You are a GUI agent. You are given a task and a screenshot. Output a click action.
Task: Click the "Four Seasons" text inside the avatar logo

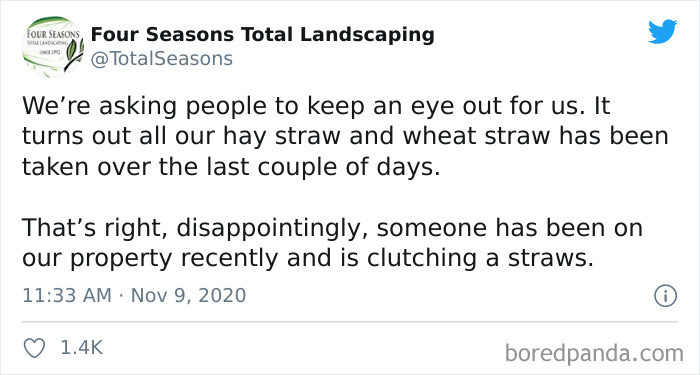pos(53,35)
